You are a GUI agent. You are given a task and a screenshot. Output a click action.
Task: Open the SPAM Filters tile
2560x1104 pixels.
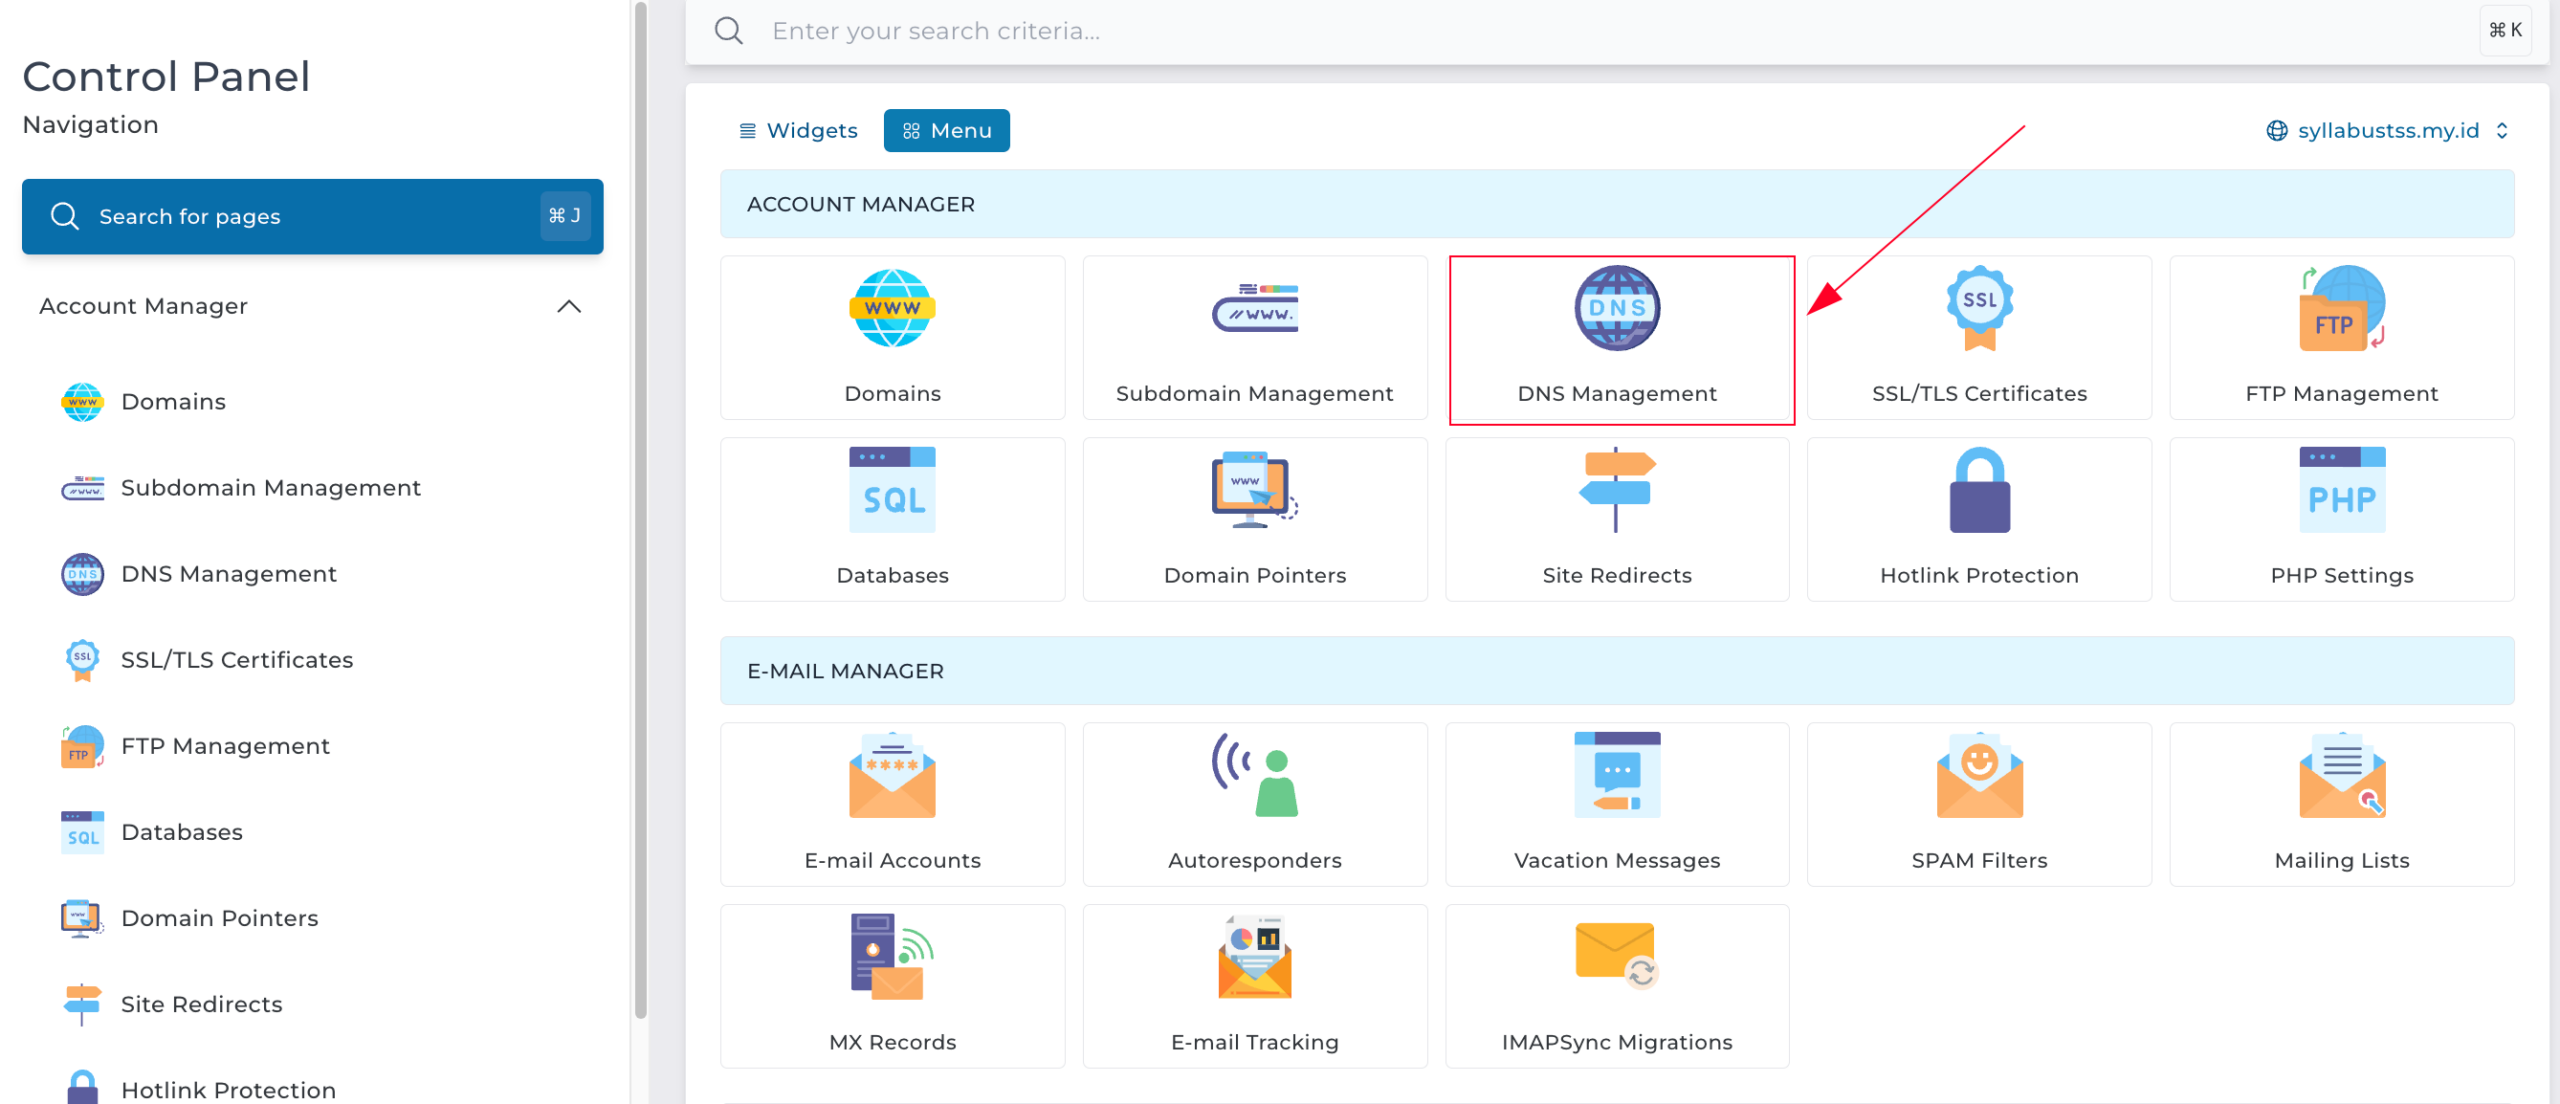[x=1979, y=804]
